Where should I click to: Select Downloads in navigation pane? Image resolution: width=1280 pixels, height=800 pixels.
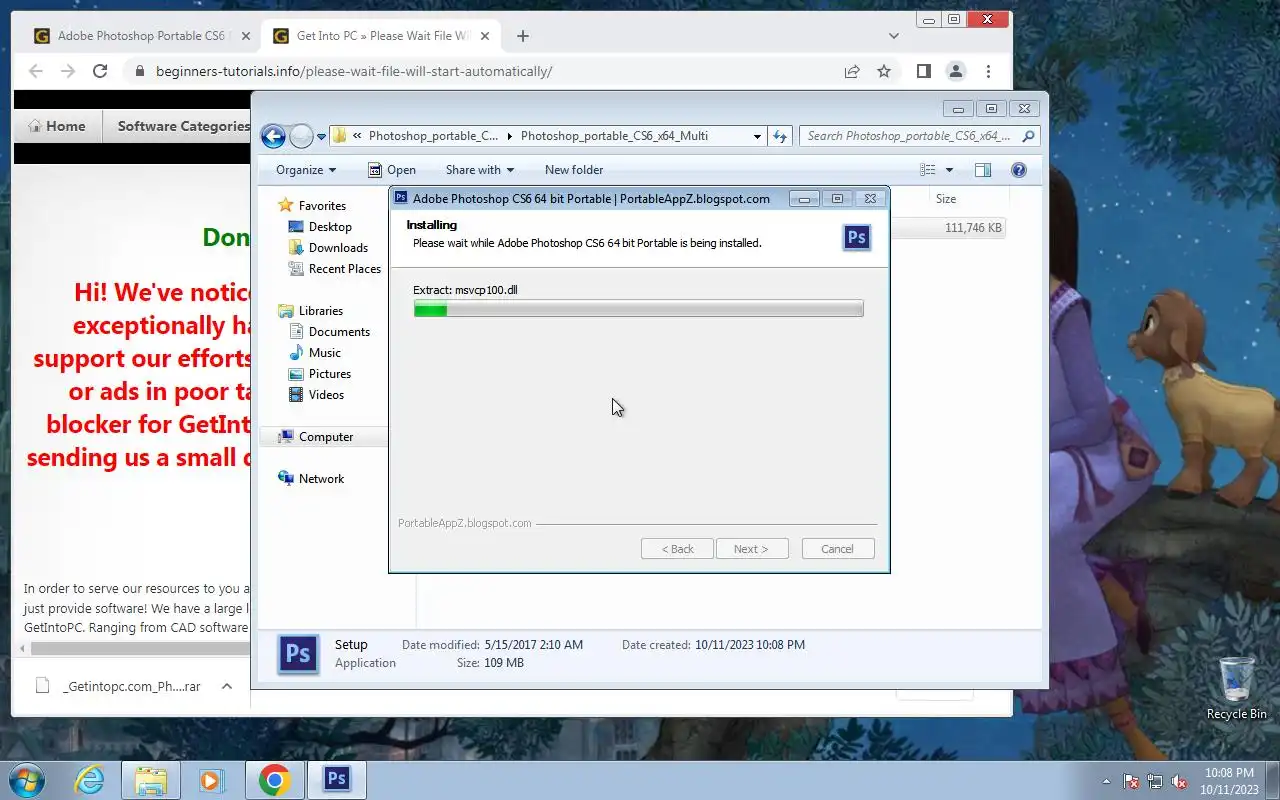(x=338, y=247)
